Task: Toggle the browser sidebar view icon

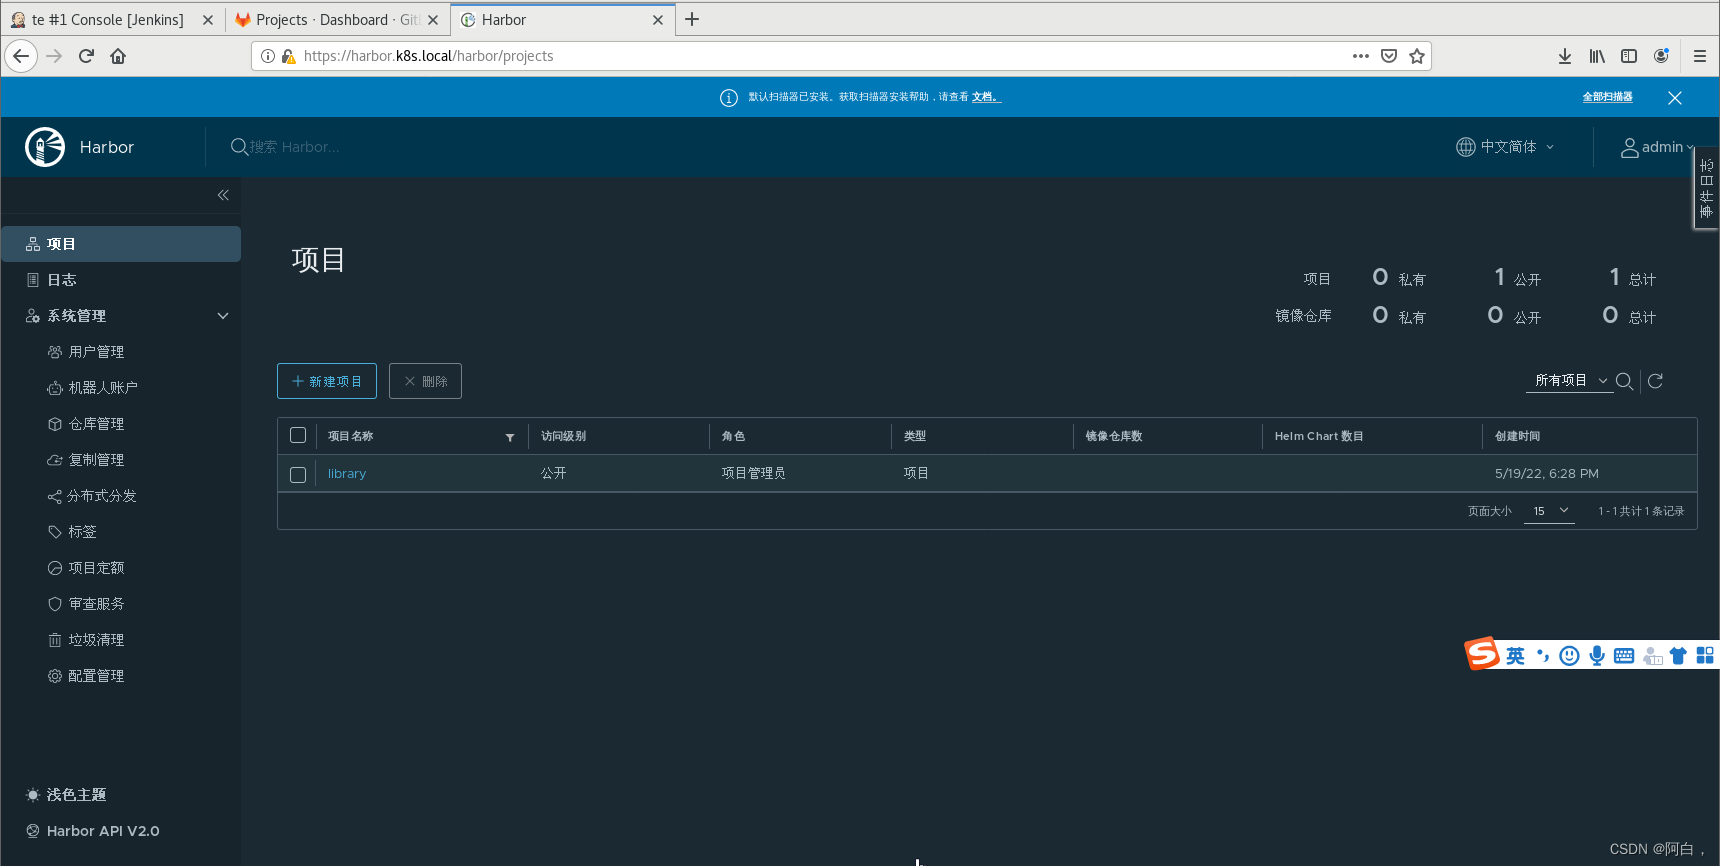Action: pos(1629,56)
